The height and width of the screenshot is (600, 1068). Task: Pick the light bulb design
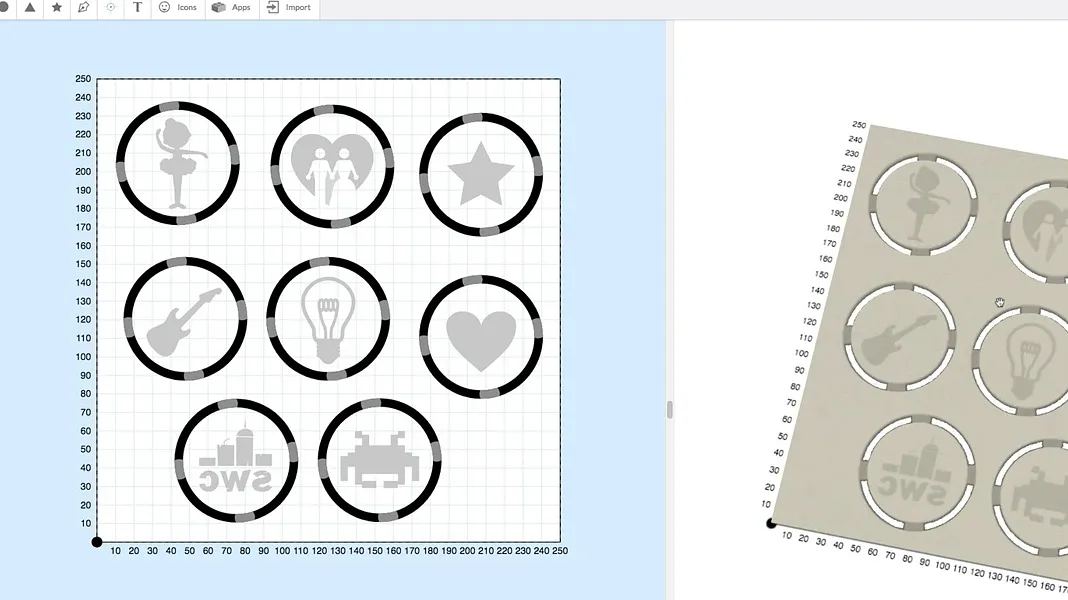point(328,317)
